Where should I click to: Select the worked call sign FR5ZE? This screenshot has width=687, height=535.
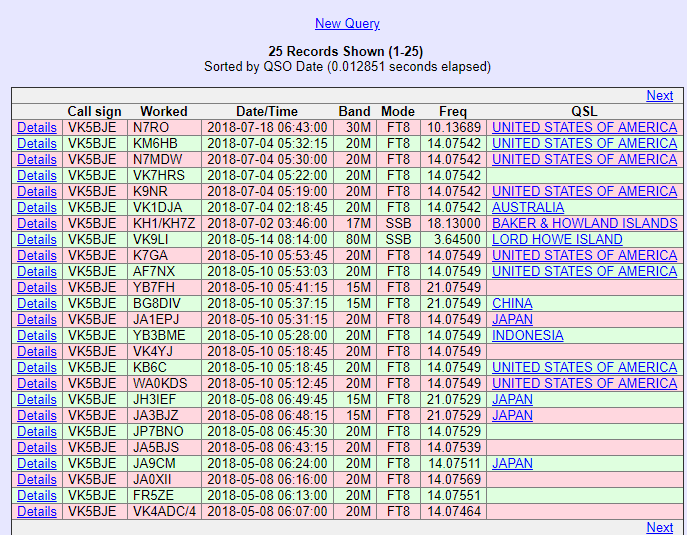[x=153, y=495]
